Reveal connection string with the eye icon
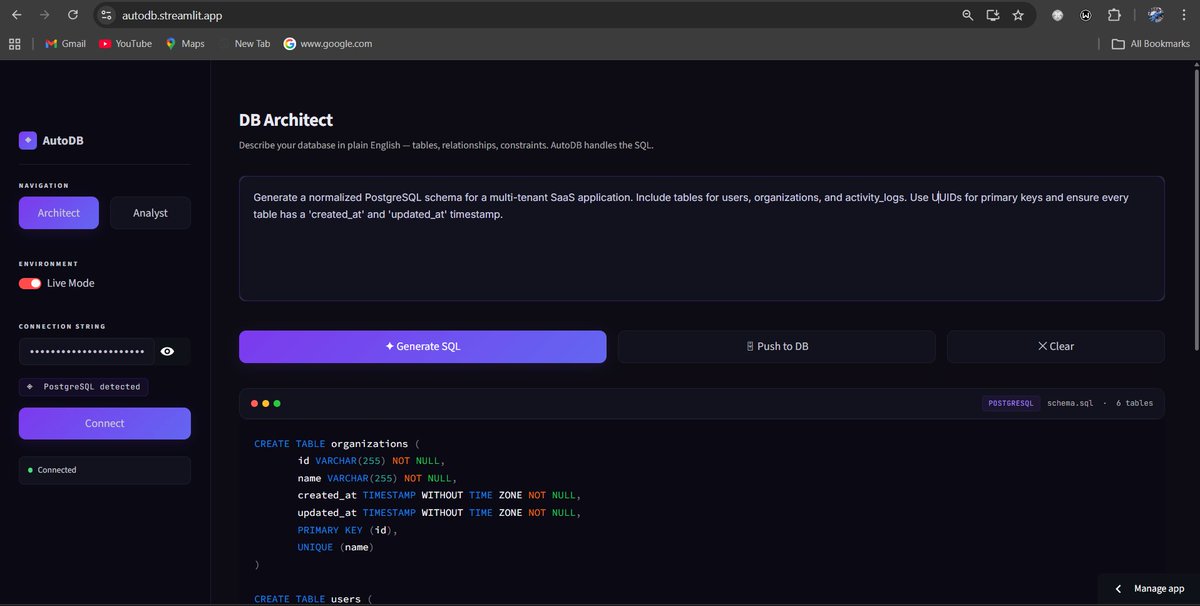The image size is (1200, 606). (x=167, y=352)
